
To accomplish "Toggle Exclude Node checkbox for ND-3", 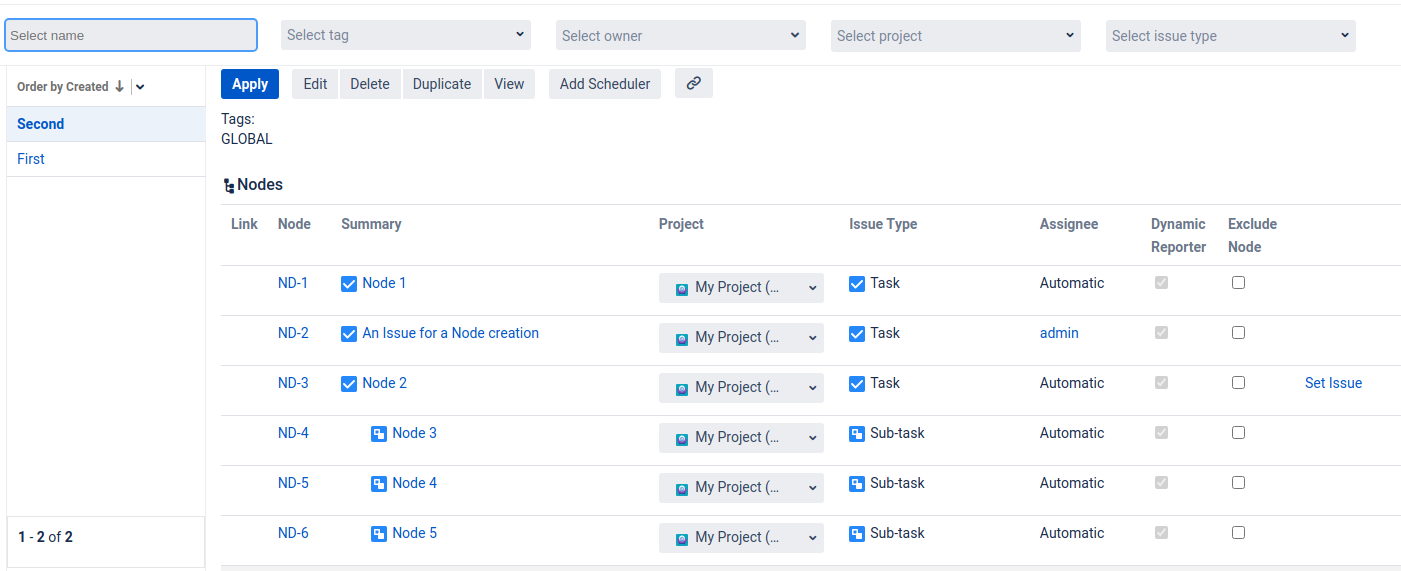I will pyautogui.click(x=1238, y=383).
